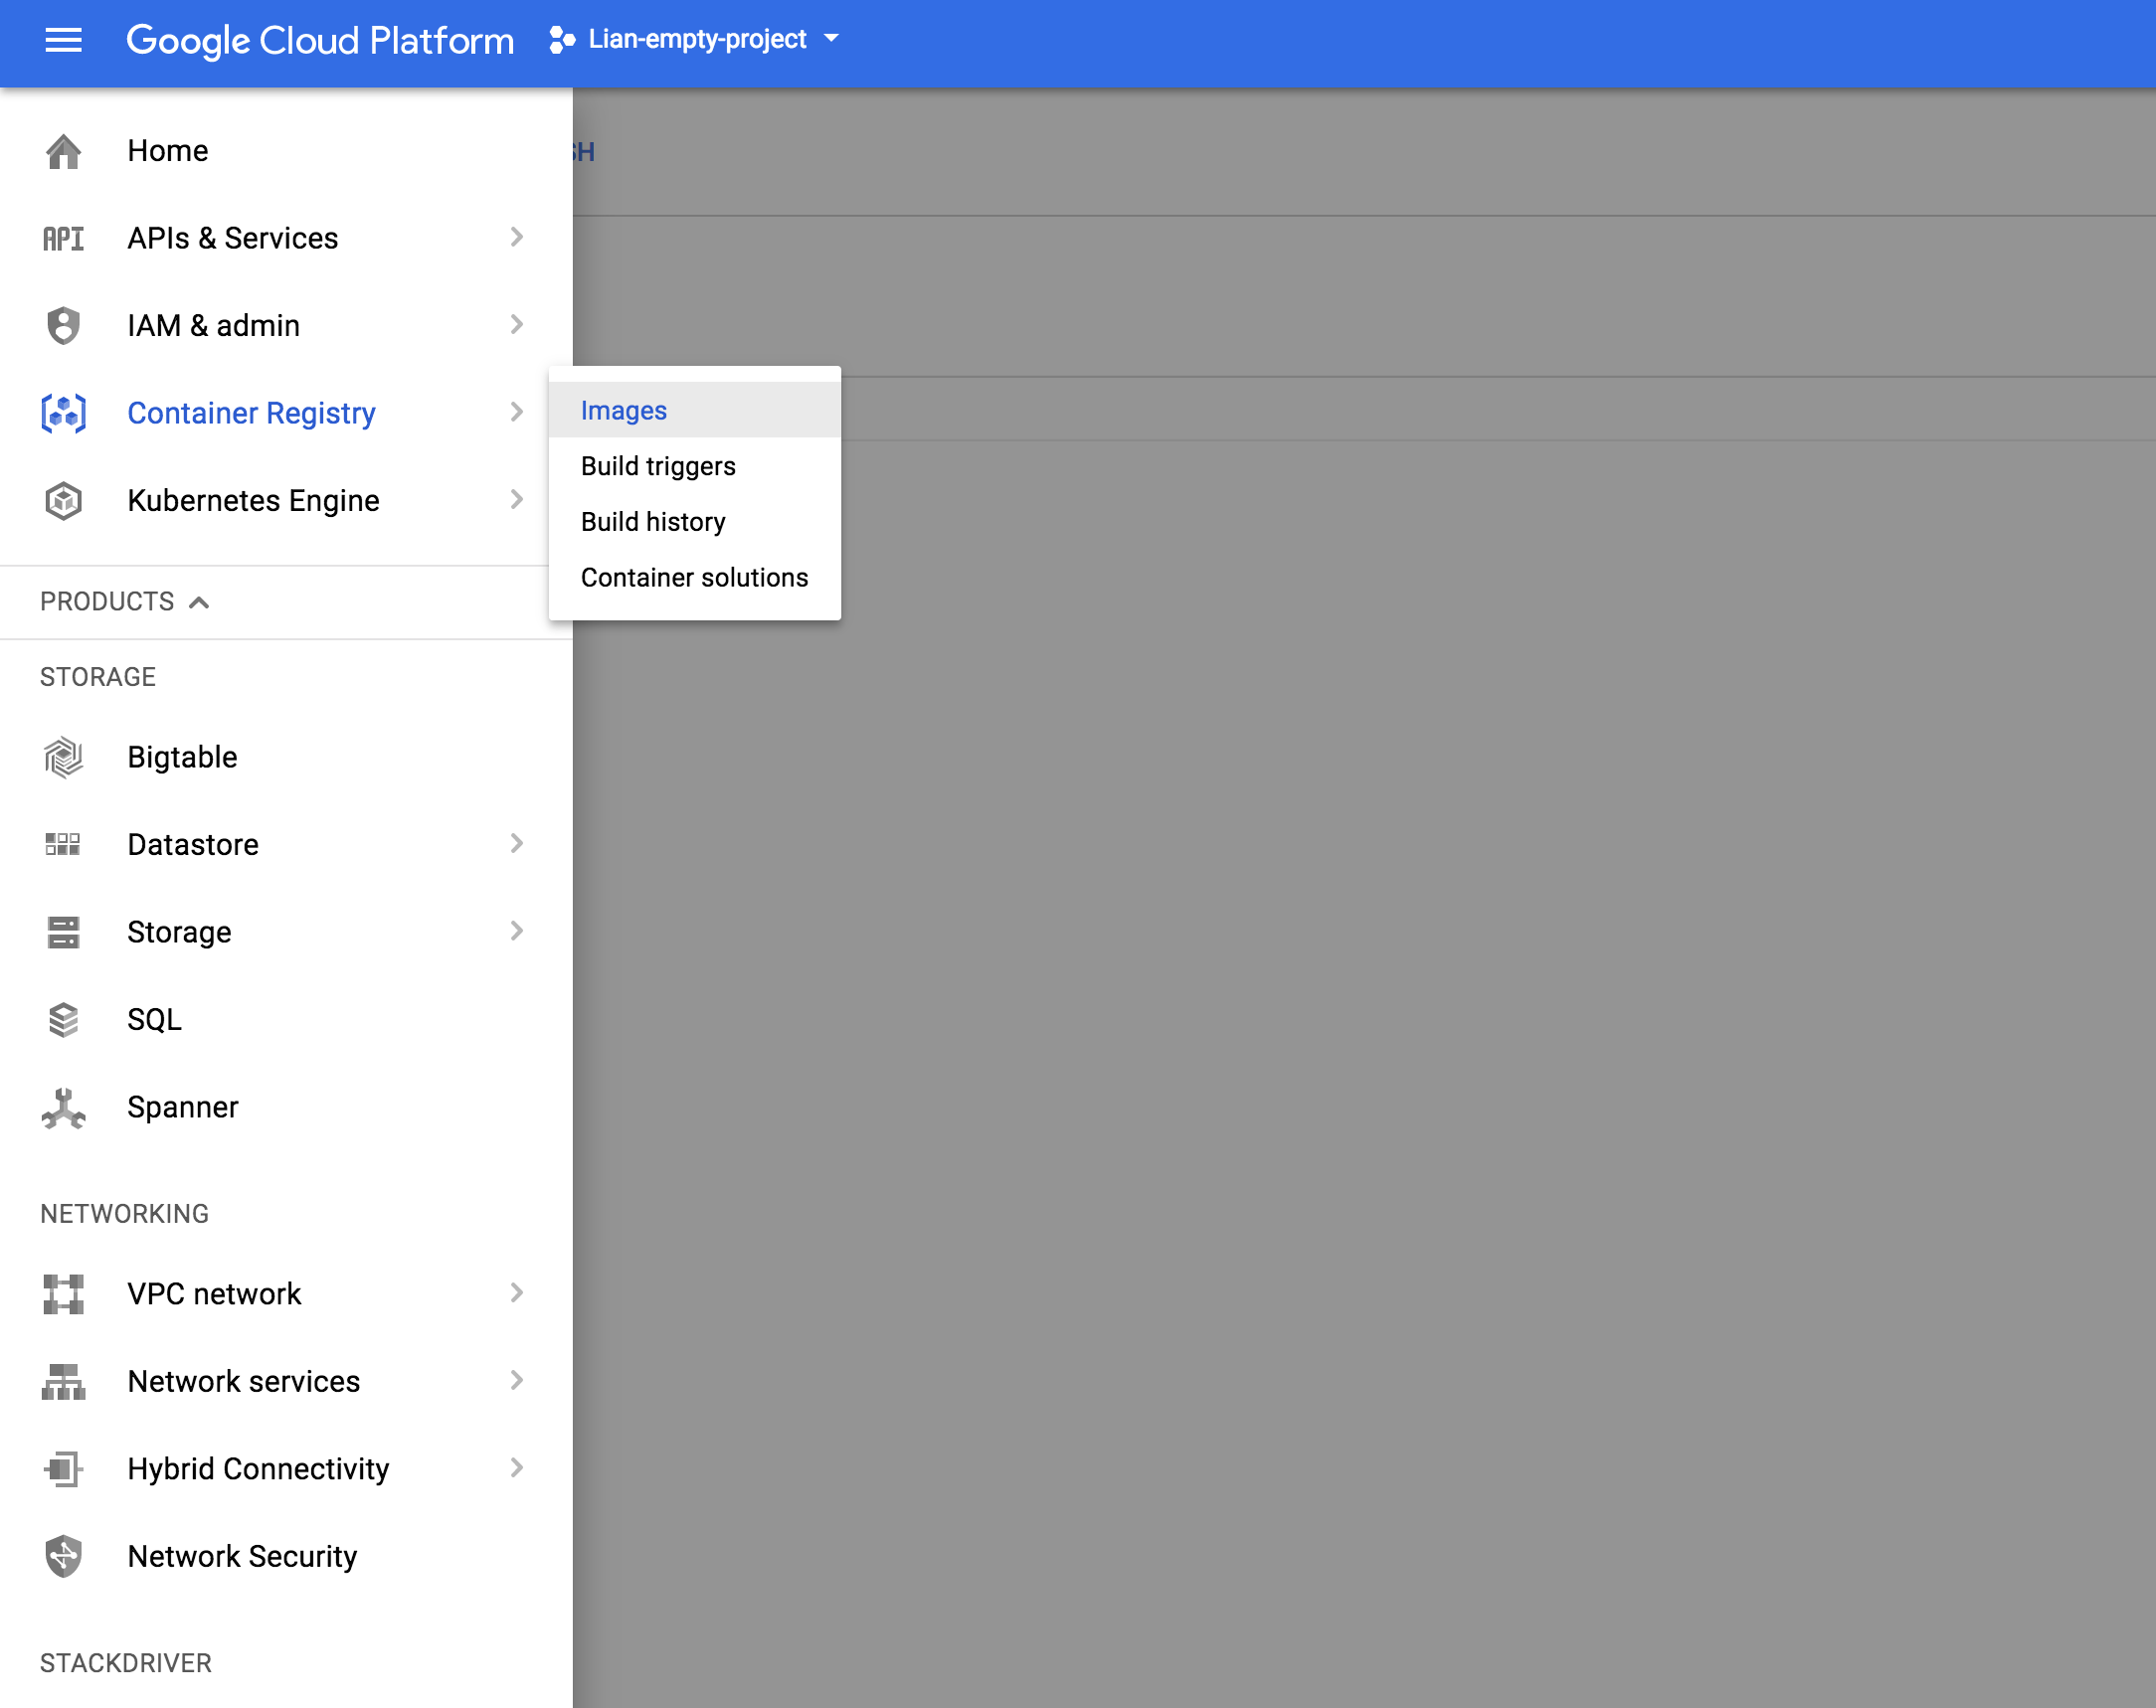Screen dimensions: 2156x1708
Task: Open Bigtable product link
Action: 286,757
